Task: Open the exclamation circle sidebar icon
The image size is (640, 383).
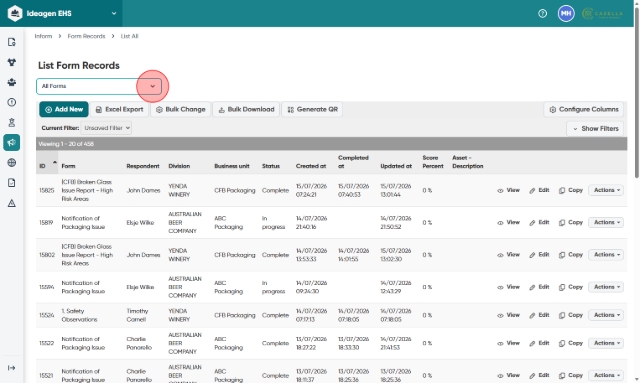Action: point(11,102)
